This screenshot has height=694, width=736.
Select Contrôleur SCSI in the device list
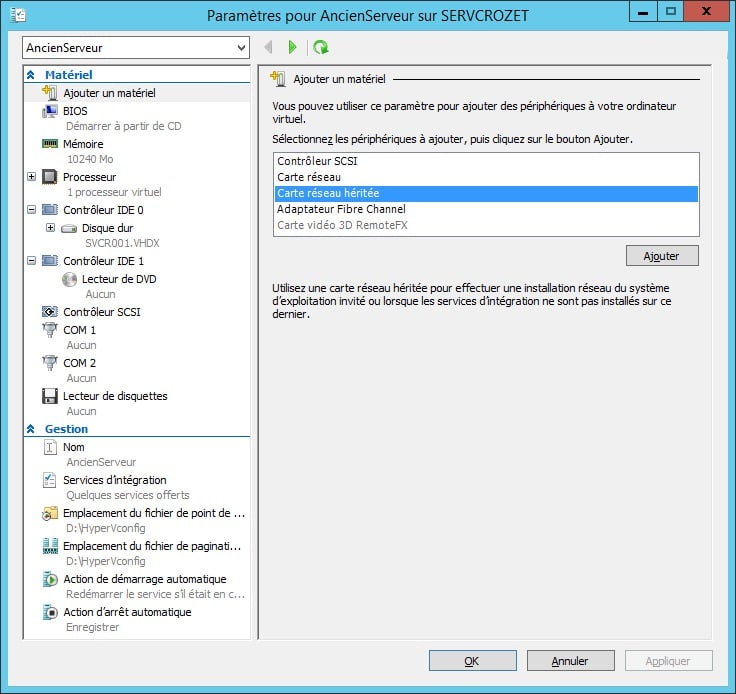point(486,161)
